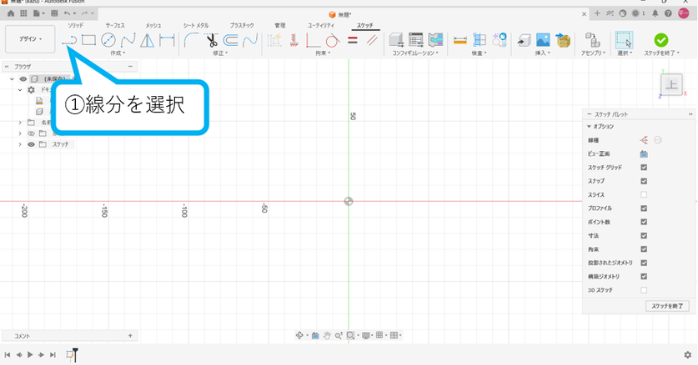
Task: Select the Offset tool
Action: tap(231, 41)
